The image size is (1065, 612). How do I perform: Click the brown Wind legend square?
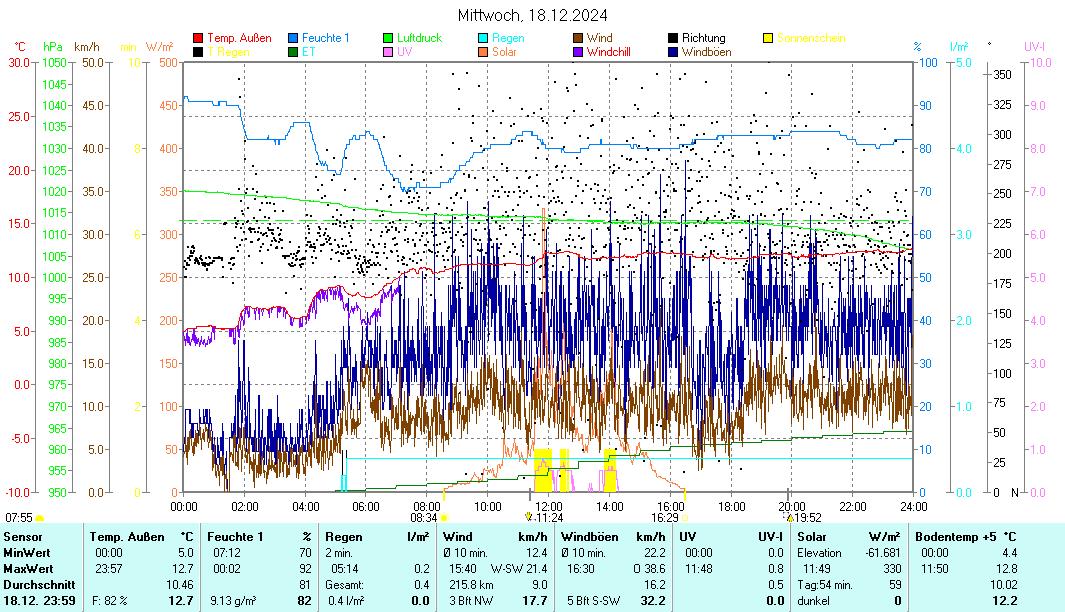(579, 38)
